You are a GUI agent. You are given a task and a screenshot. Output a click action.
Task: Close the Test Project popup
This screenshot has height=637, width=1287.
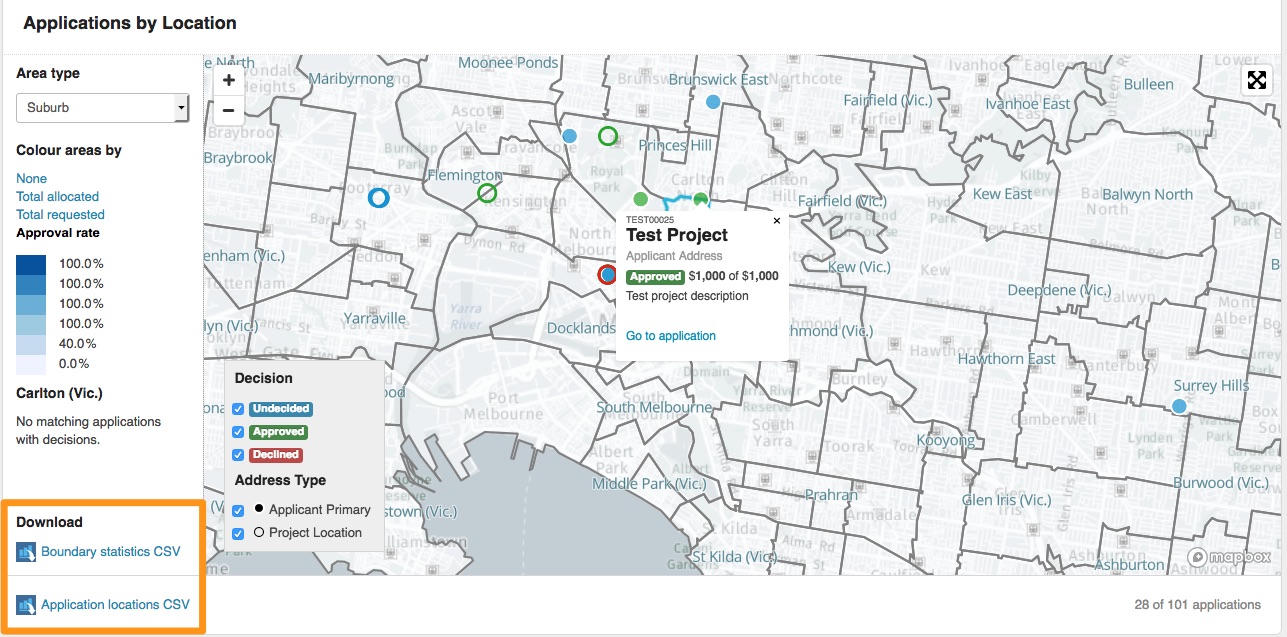click(x=777, y=221)
